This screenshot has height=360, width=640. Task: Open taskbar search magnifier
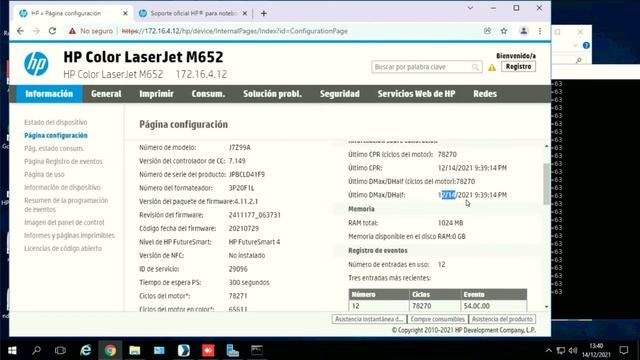click(36, 350)
